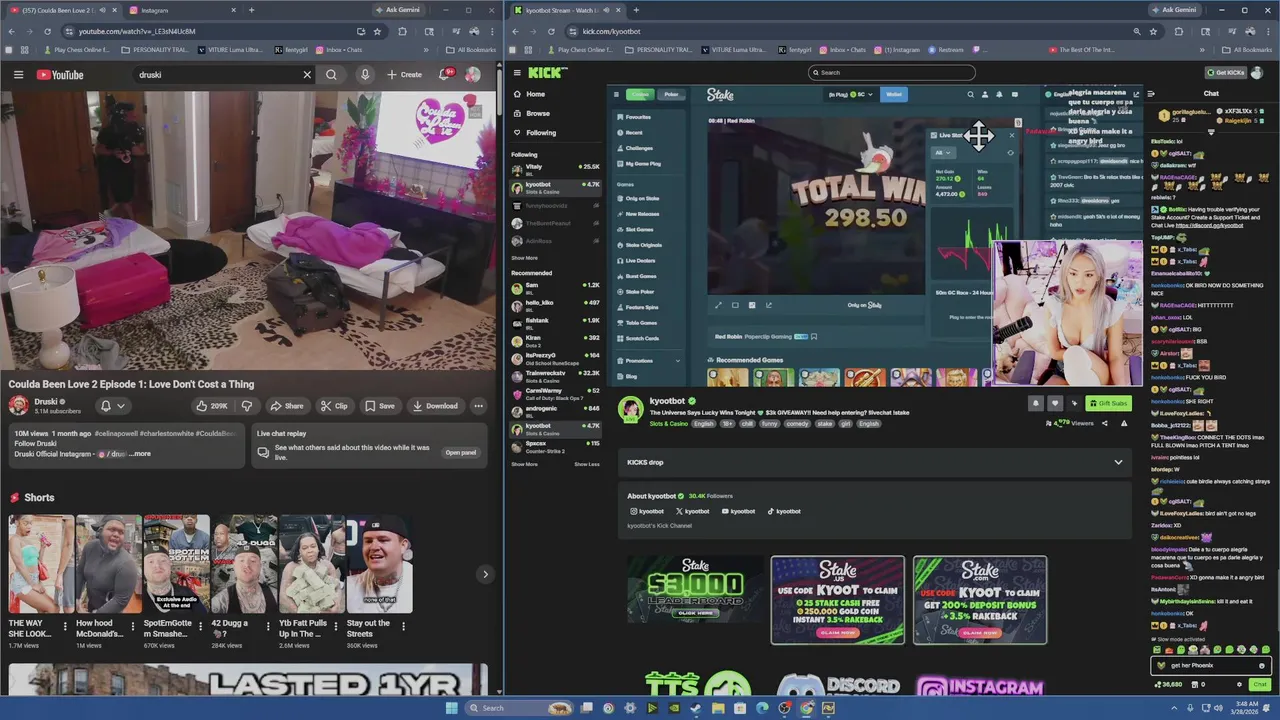1280x720 pixels.
Task: Run the YouTube search via magnifier icon
Action: (331, 75)
